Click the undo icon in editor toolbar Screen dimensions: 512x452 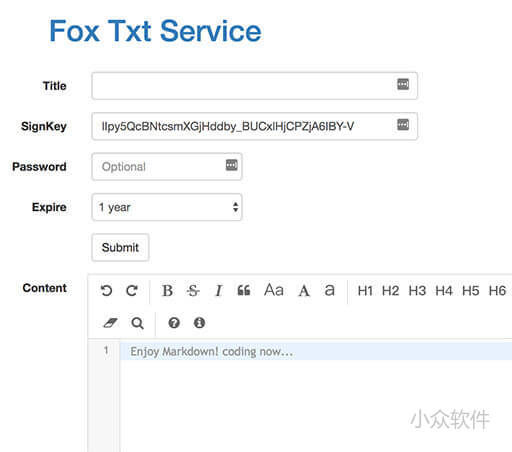106,291
